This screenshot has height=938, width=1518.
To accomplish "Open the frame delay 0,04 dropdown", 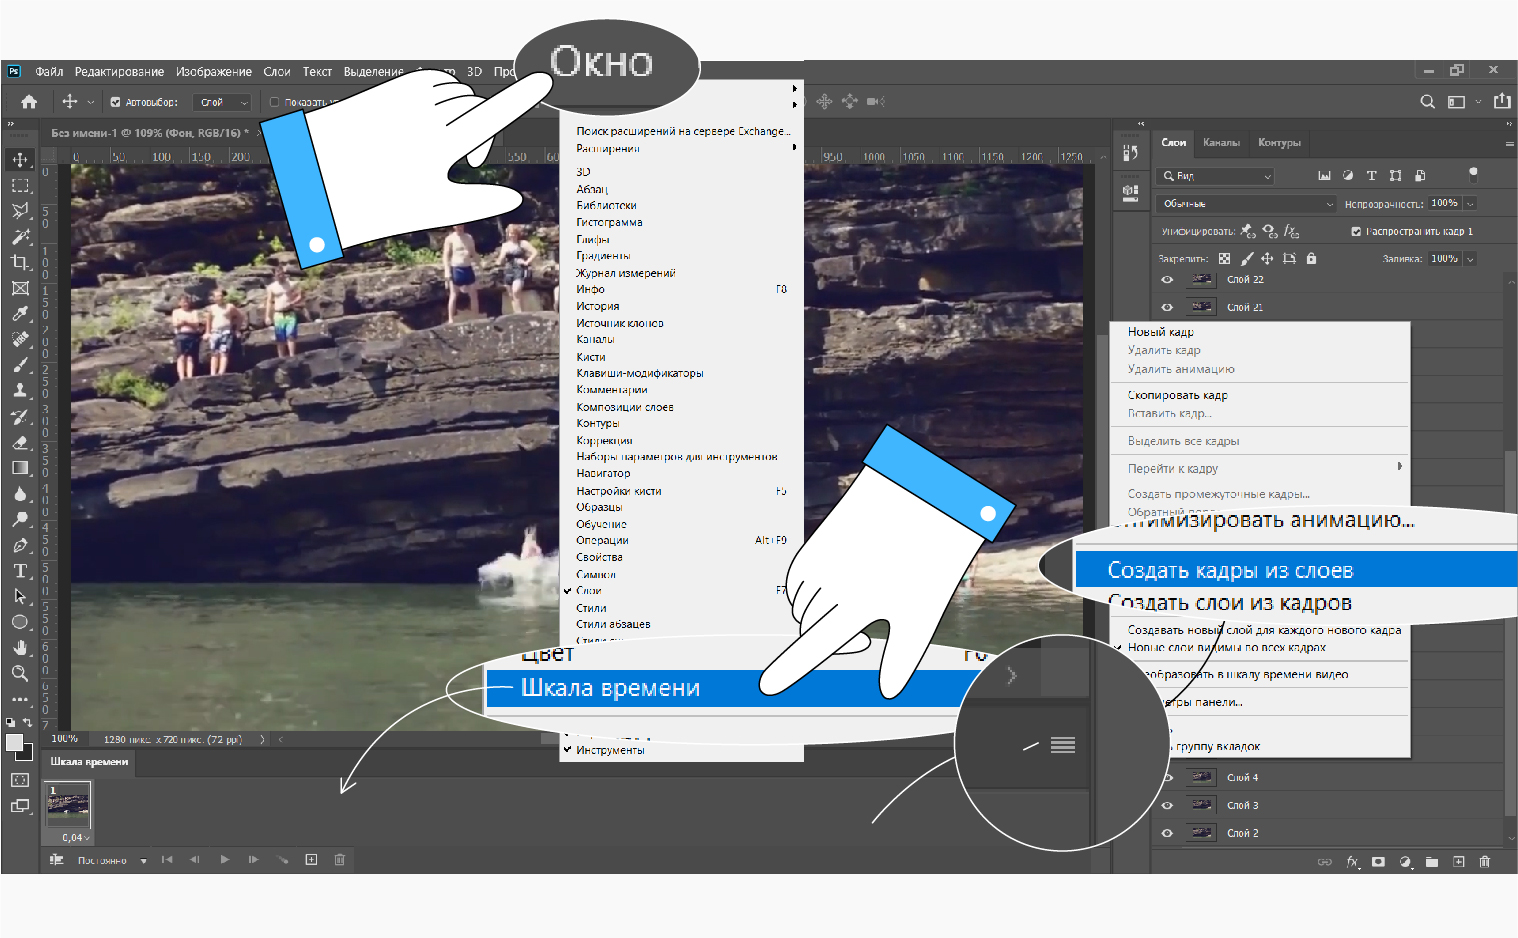I will 76,838.
